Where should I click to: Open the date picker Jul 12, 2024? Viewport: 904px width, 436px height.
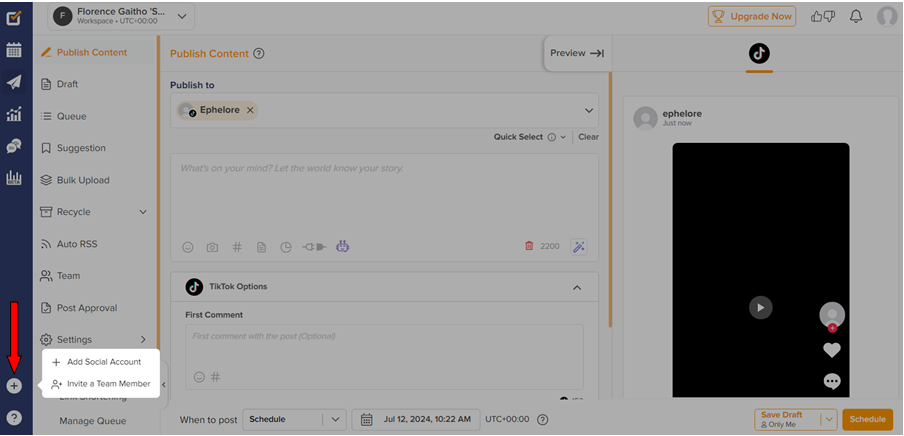(x=416, y=419)
